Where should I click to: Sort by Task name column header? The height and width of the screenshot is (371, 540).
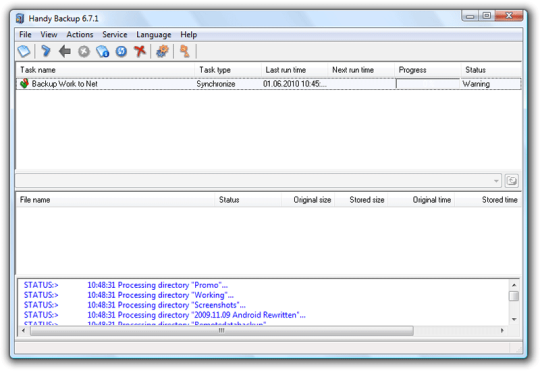coord(105,70)
